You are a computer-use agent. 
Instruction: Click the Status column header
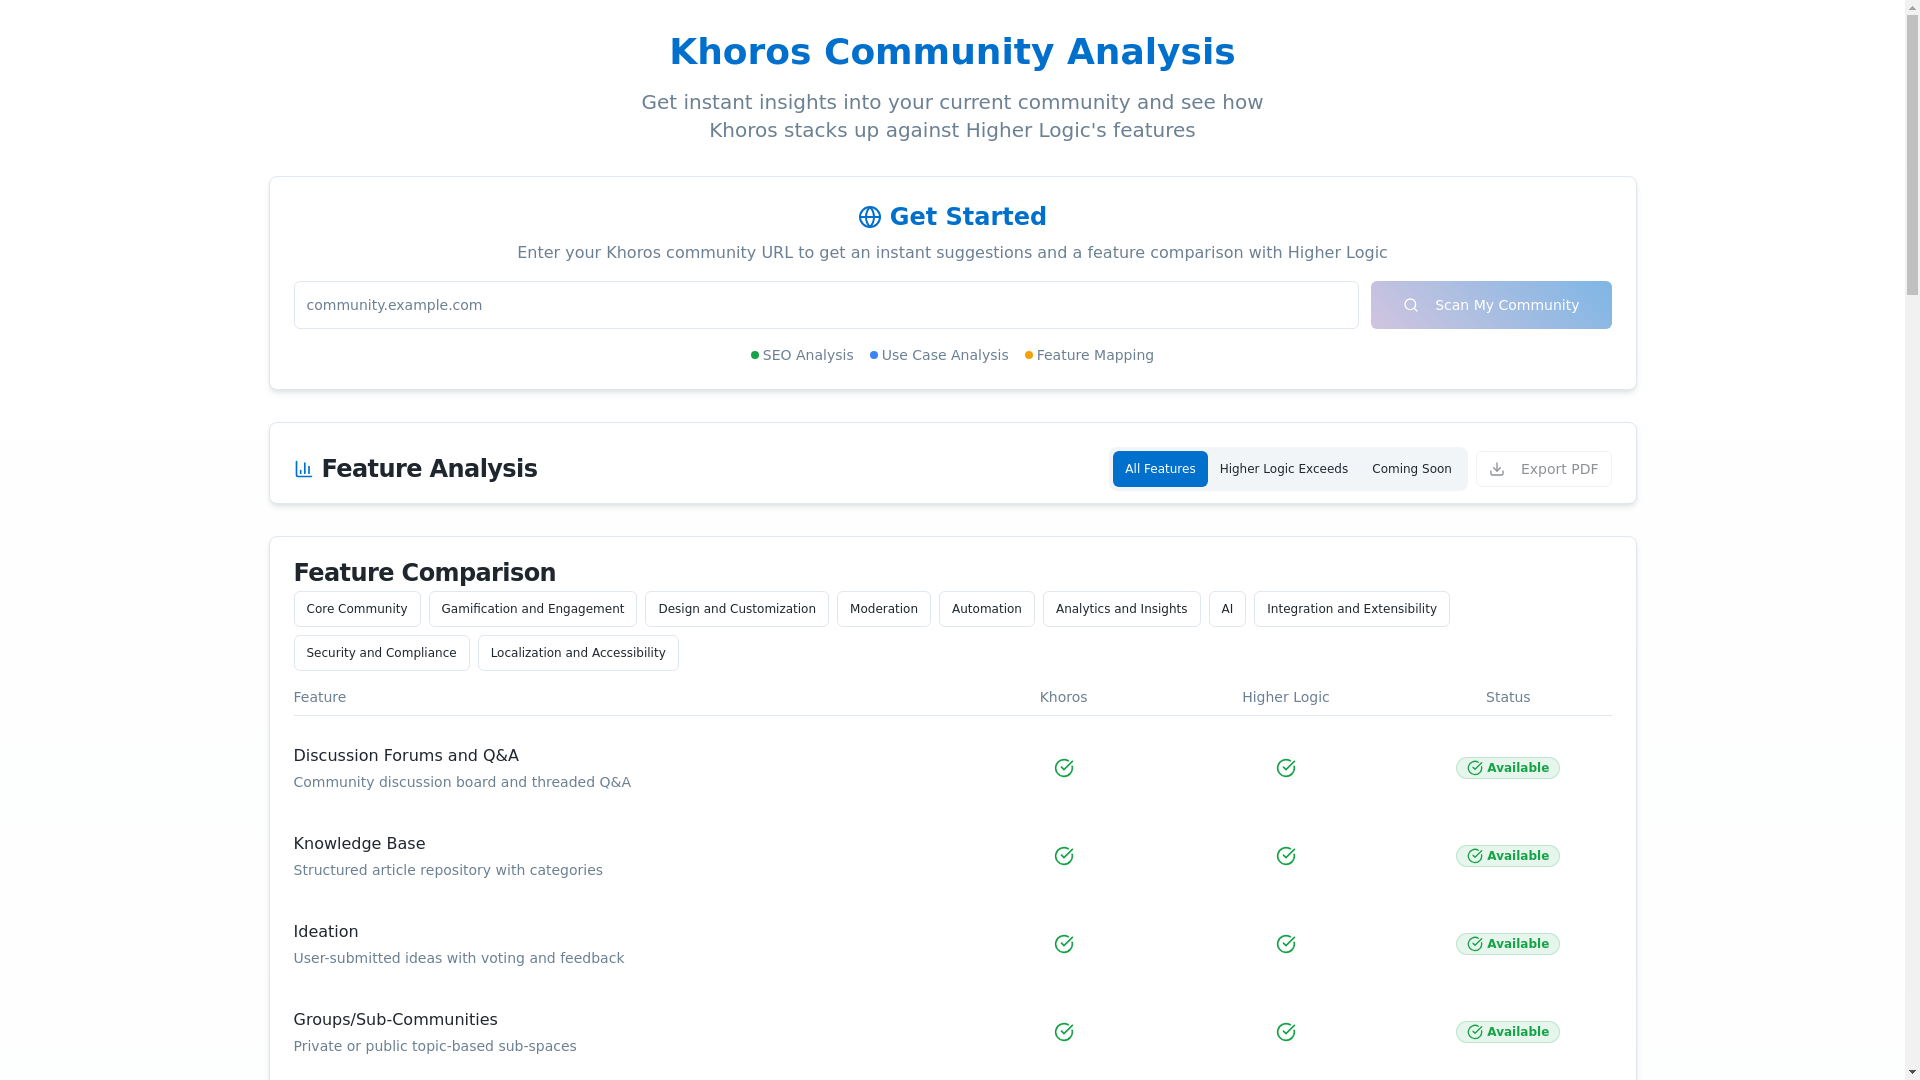click(1507, 697)
